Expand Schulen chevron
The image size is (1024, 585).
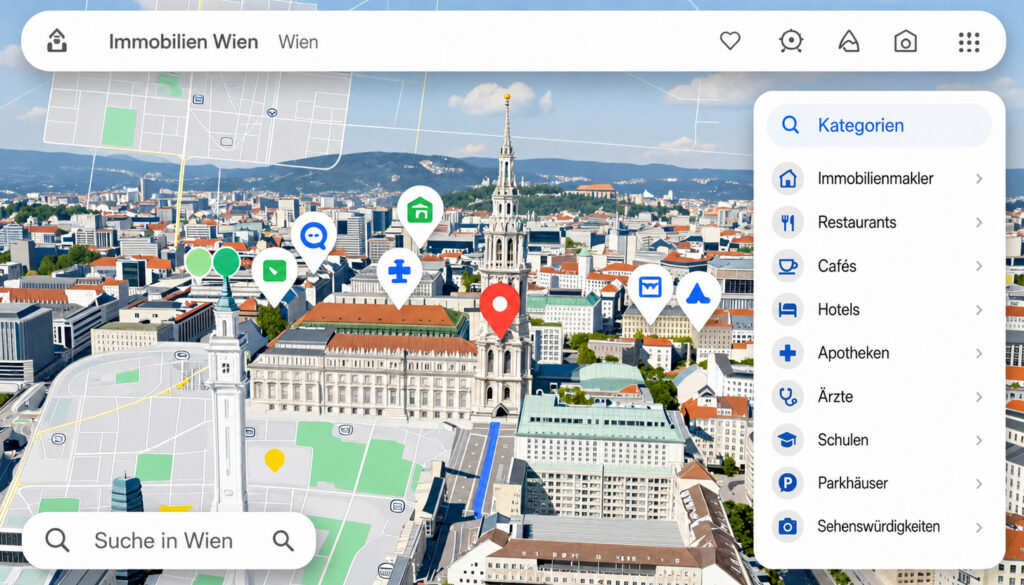(x=979, y=440)
